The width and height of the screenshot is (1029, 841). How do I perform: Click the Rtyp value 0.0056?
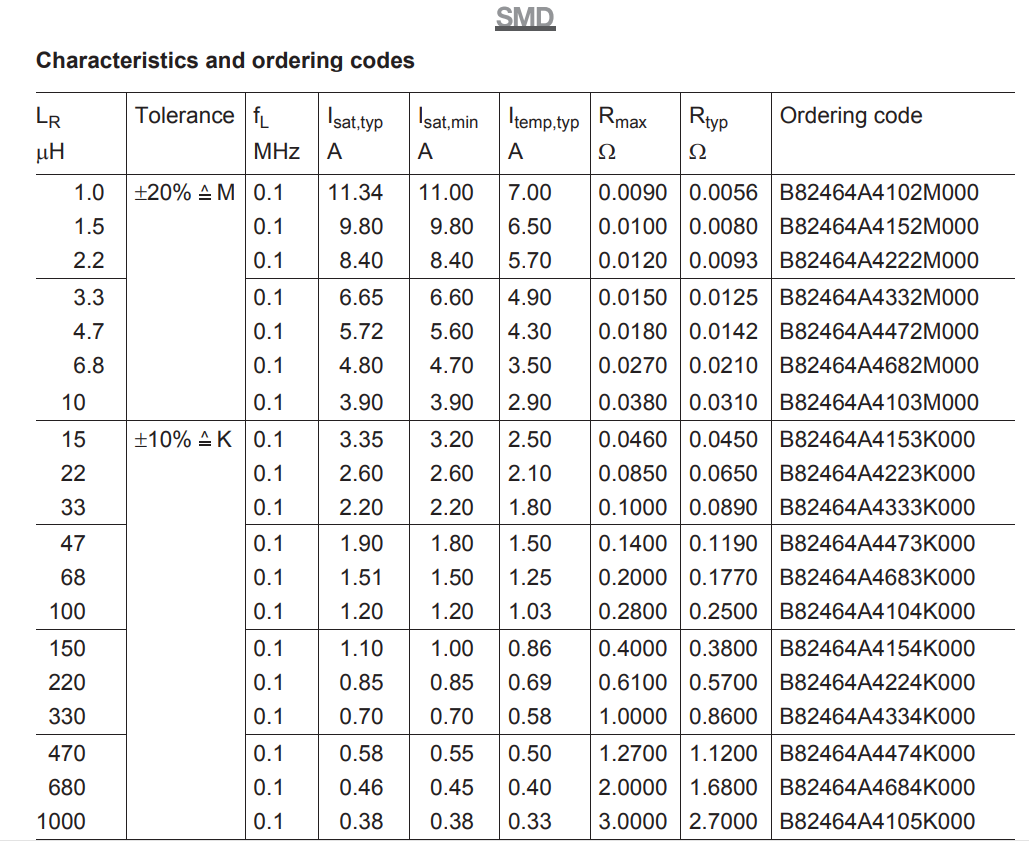pos(723,193)
